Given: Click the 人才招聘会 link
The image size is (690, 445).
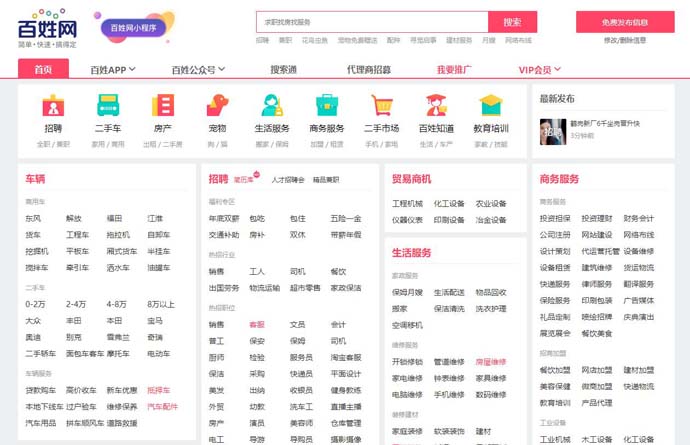Looking at the screenshot, I should click(x=288, y=180).
